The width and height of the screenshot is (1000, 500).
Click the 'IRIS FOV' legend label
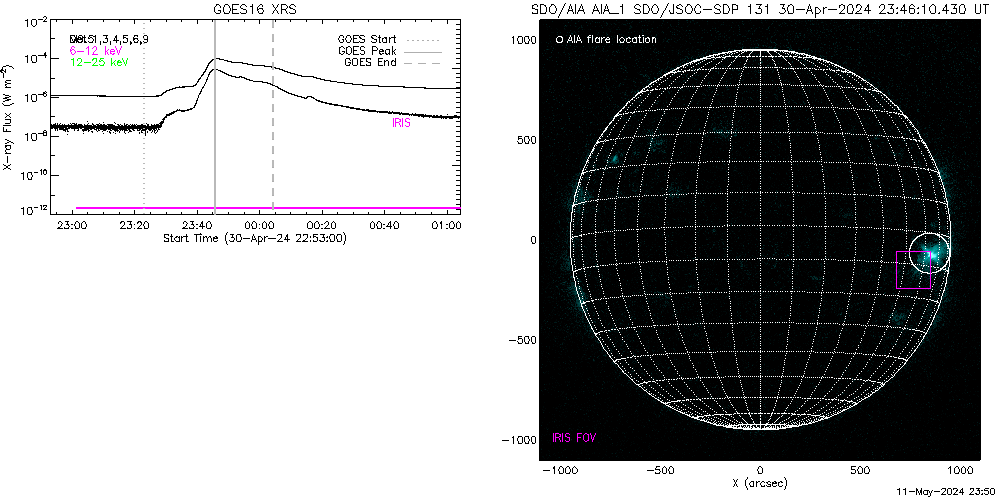coord(574,438)
